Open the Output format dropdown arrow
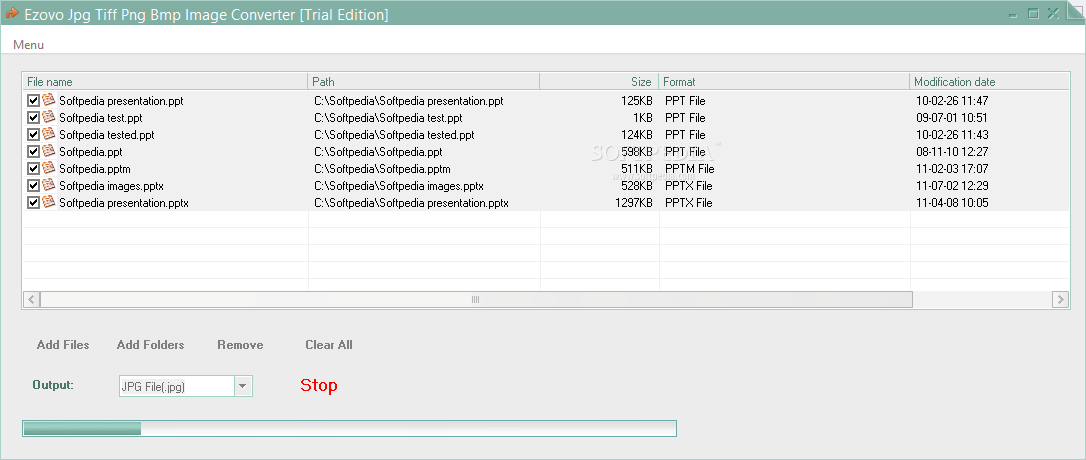 tap(243, 387)
